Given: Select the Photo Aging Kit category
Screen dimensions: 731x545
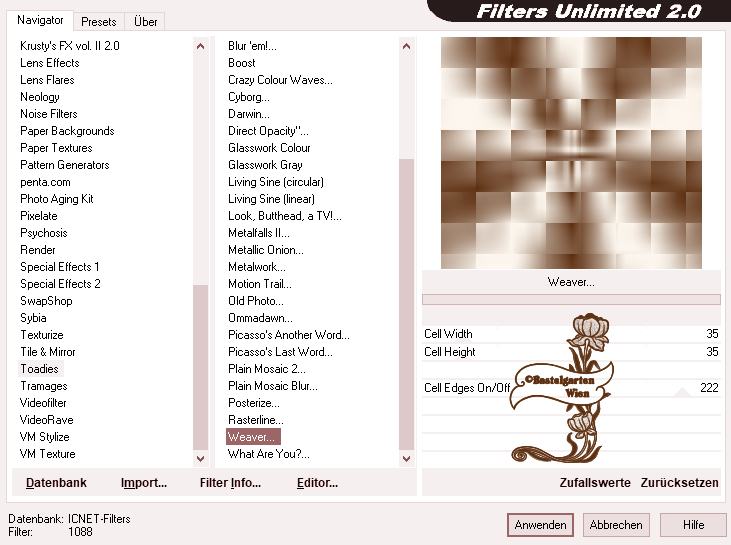Looking at the screenshot, I should (57, 199).
